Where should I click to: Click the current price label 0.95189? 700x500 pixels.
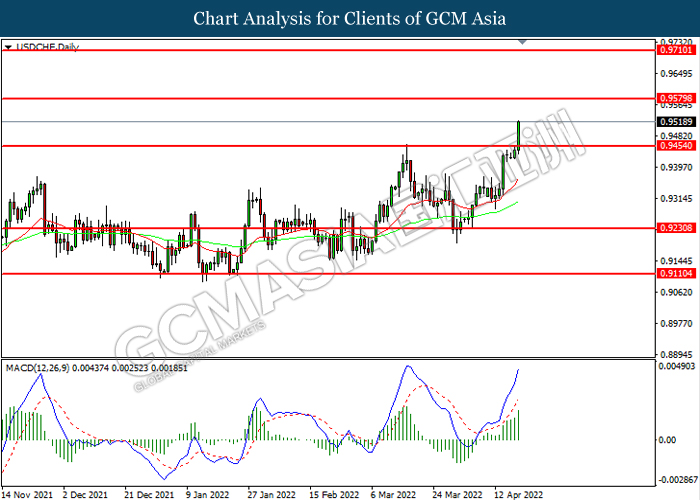click(676, 121)
